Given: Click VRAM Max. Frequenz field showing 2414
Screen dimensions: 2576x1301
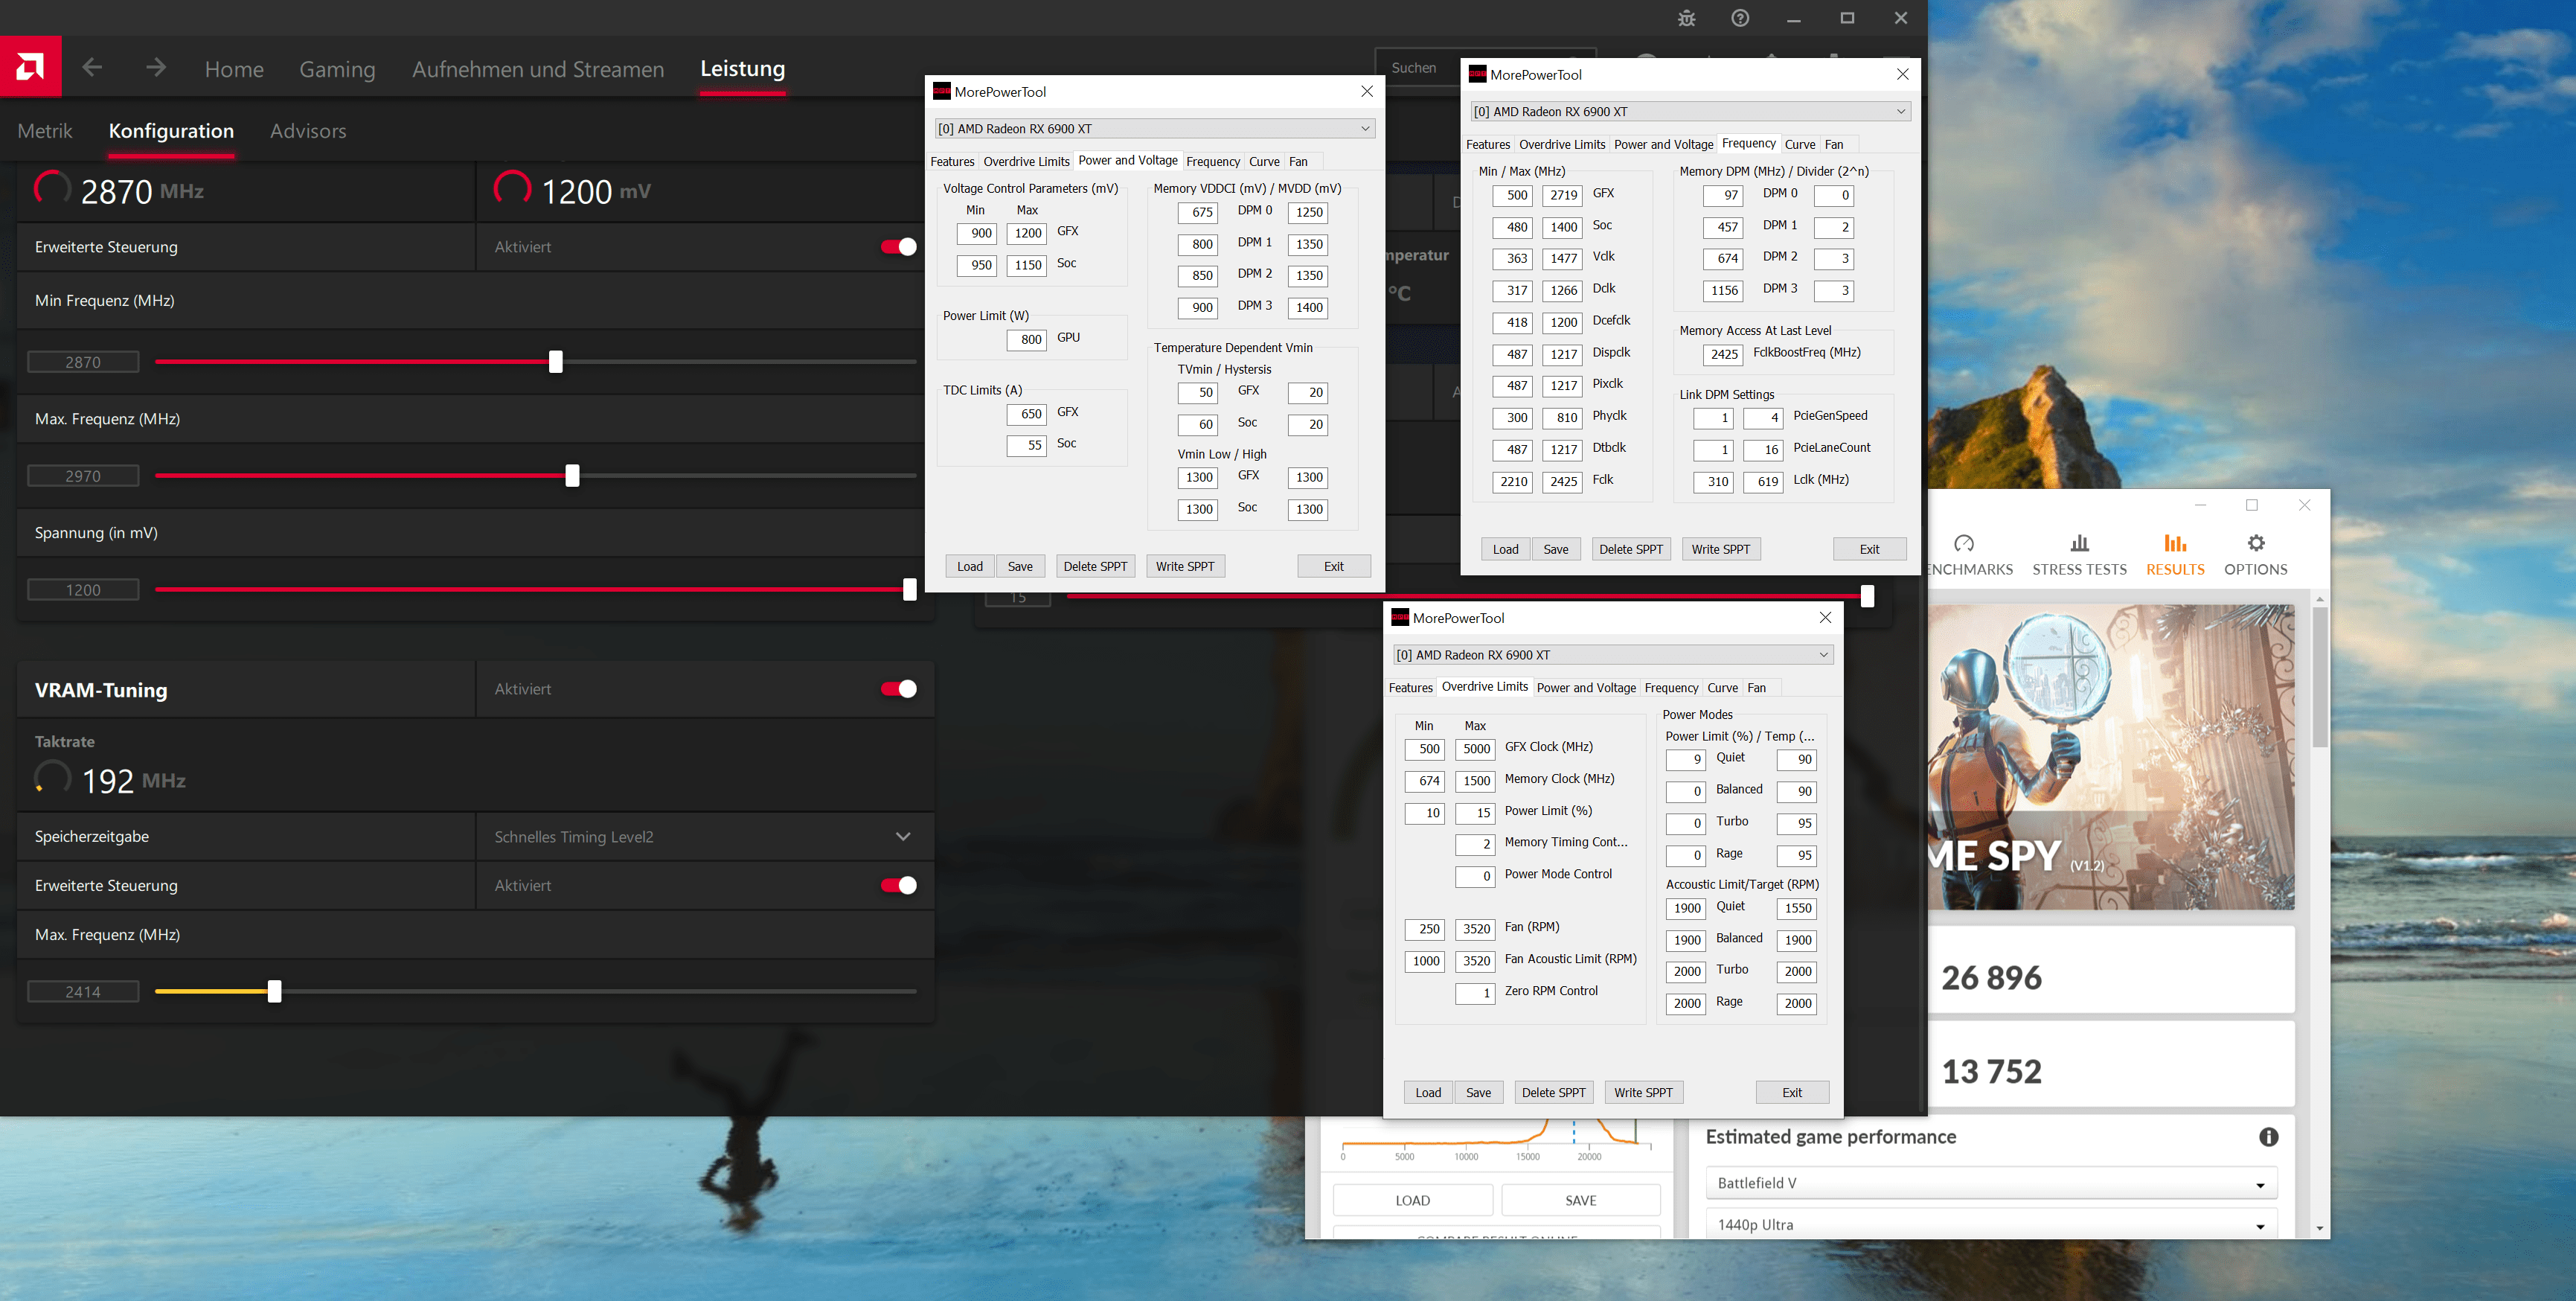Looking at the screenshot, I should coord(83,992).
